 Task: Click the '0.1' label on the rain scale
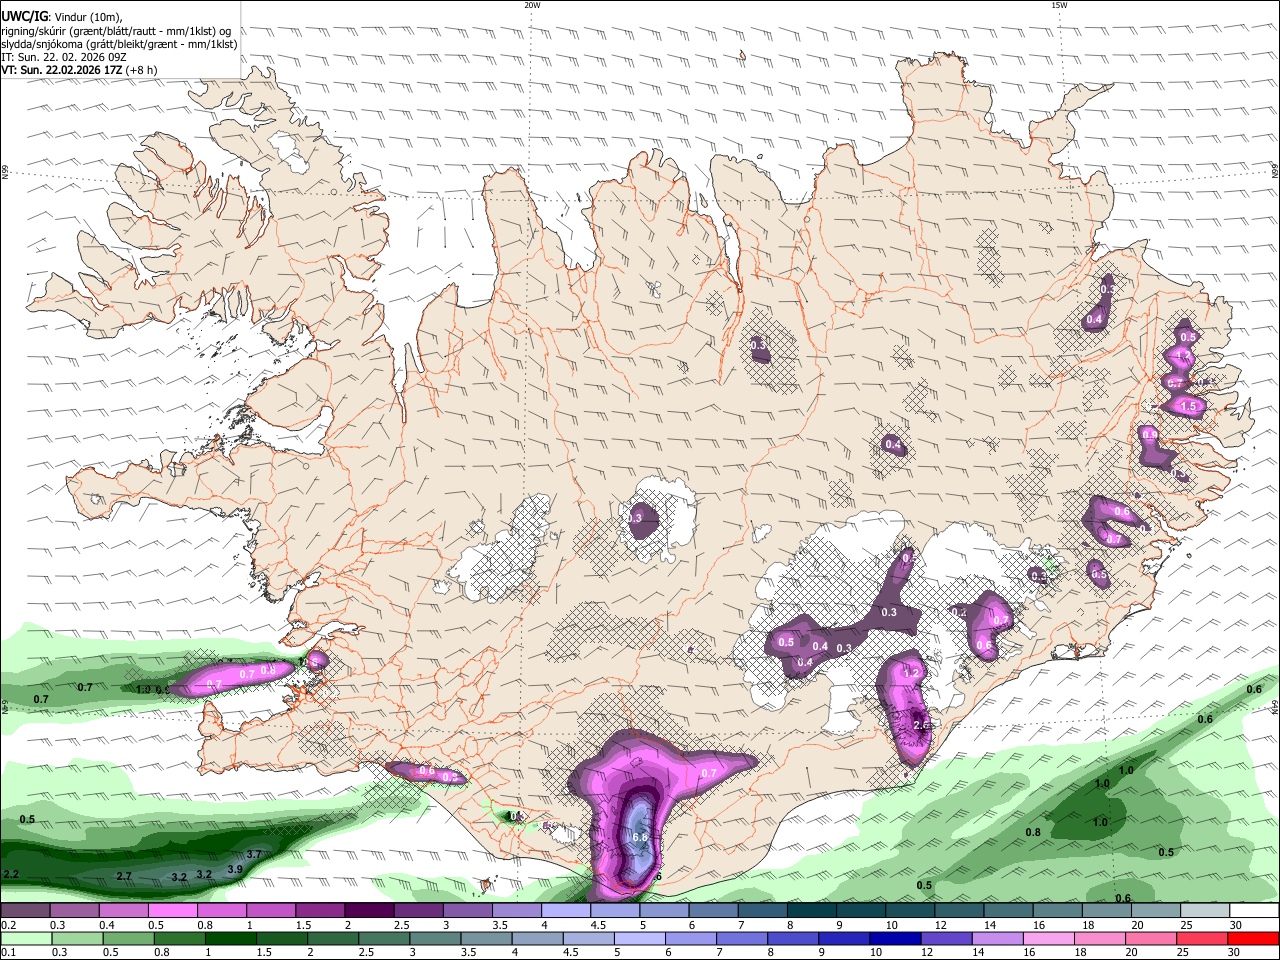click(9, 952)
